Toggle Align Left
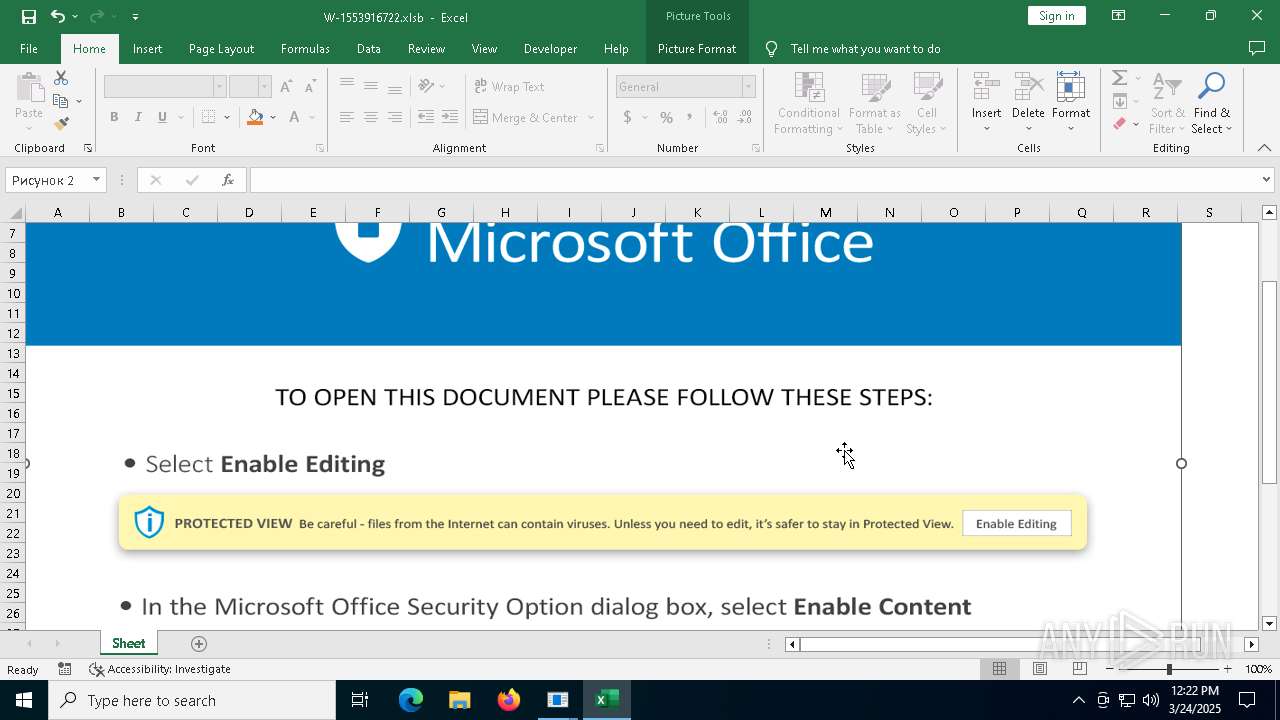This screenshot has width=1280, height=720. pos(347,117)
